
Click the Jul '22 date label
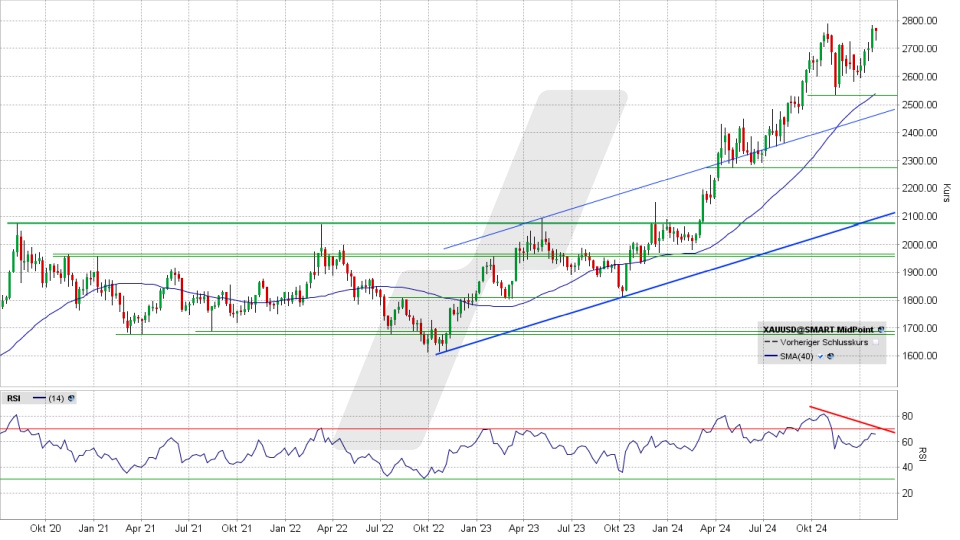coord(380,528)
